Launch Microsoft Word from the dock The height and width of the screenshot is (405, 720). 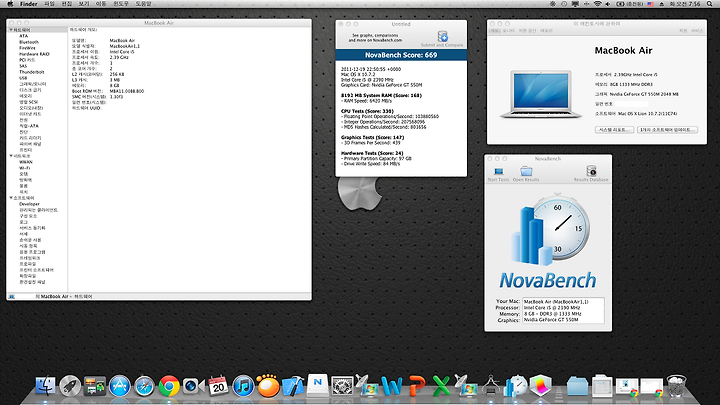pyautogui.click(x=392, y=386)
